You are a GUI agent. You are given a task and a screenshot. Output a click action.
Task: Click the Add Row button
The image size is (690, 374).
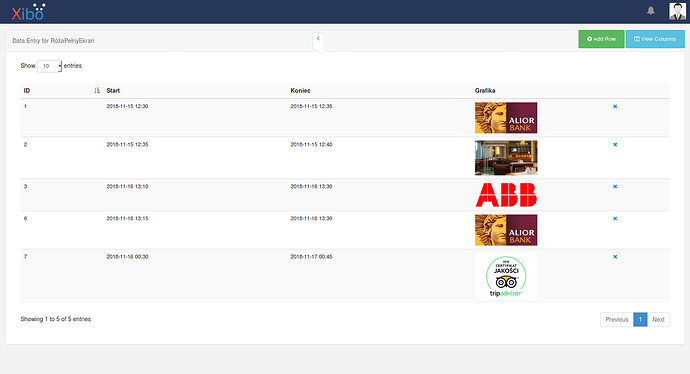click(x=601, y=39)
